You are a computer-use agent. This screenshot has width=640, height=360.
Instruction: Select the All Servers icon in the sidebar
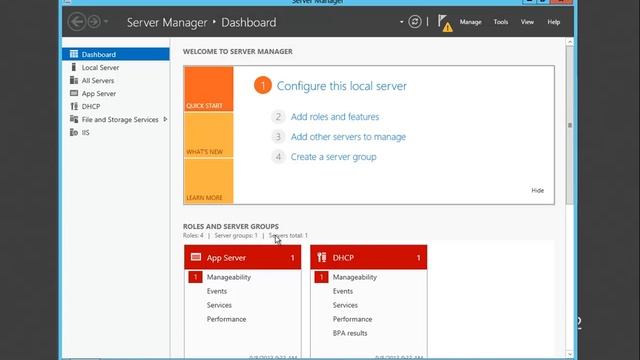click(x=74, y=80)
